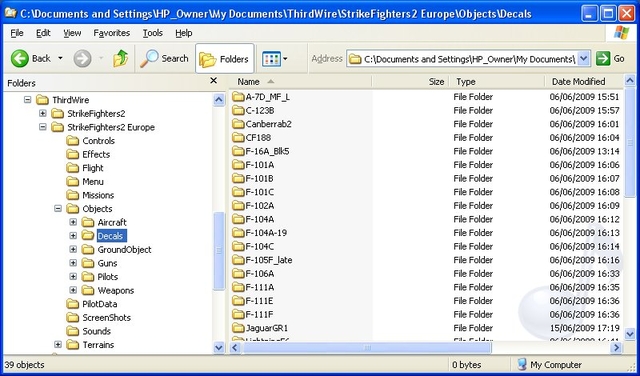Open the View menu

72,33
